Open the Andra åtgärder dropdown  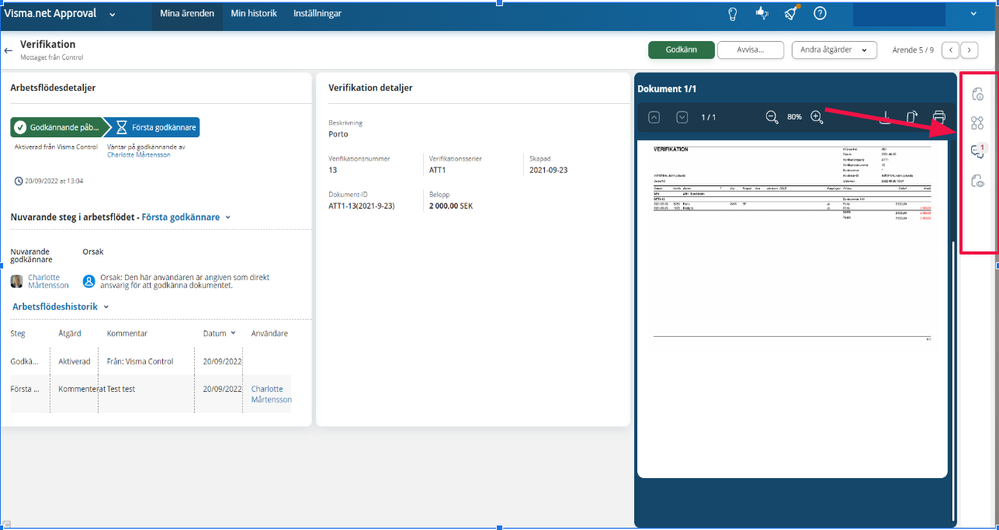834,50
